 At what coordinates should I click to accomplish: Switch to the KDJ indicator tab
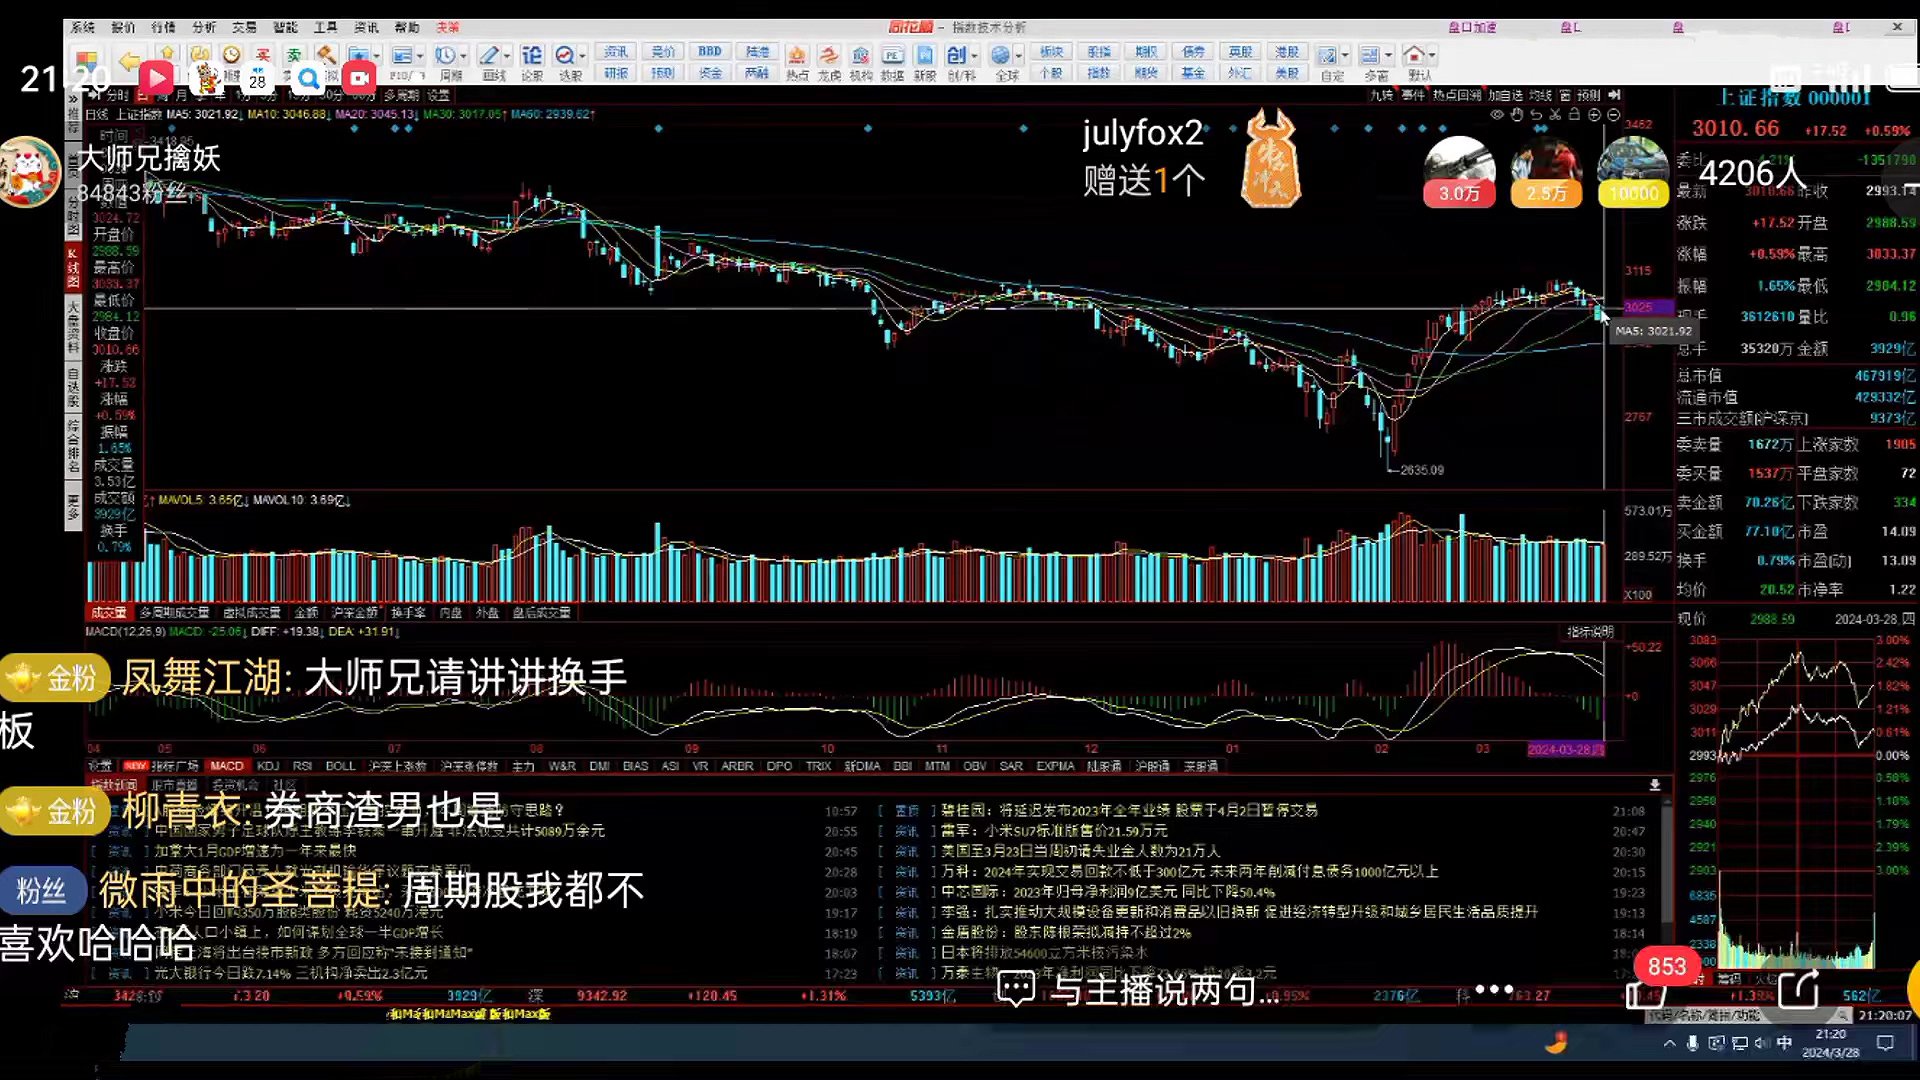click(x=268, y=766)
